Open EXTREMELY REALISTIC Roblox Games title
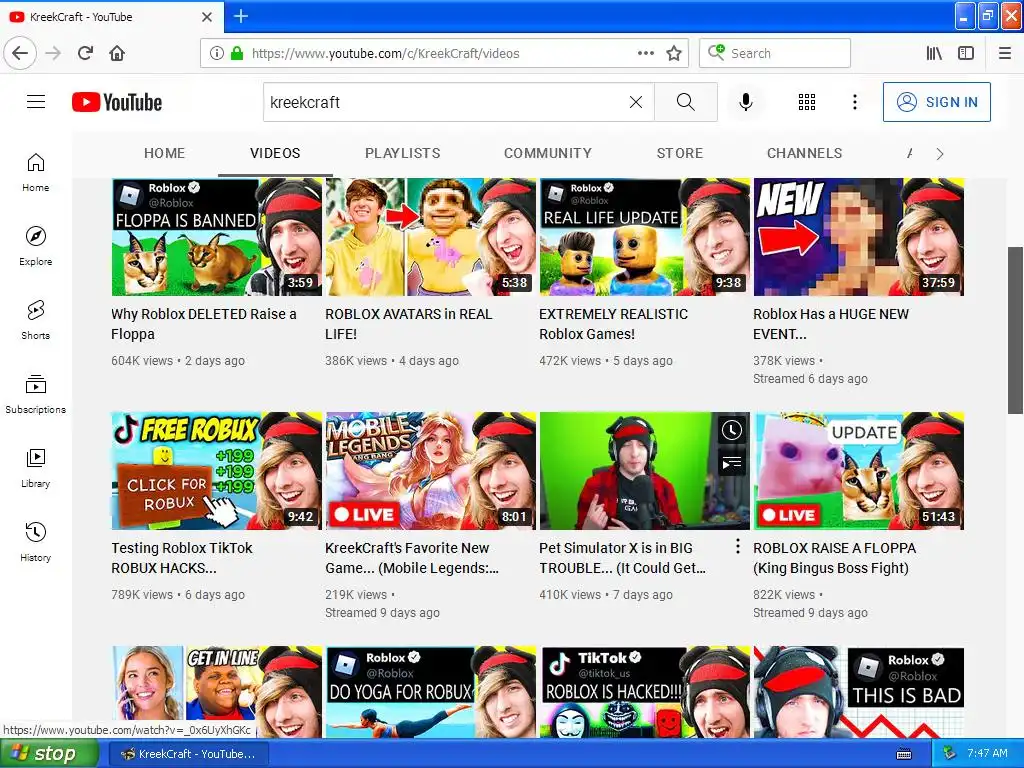This screenshot has height=768, width=1024. 613,324
